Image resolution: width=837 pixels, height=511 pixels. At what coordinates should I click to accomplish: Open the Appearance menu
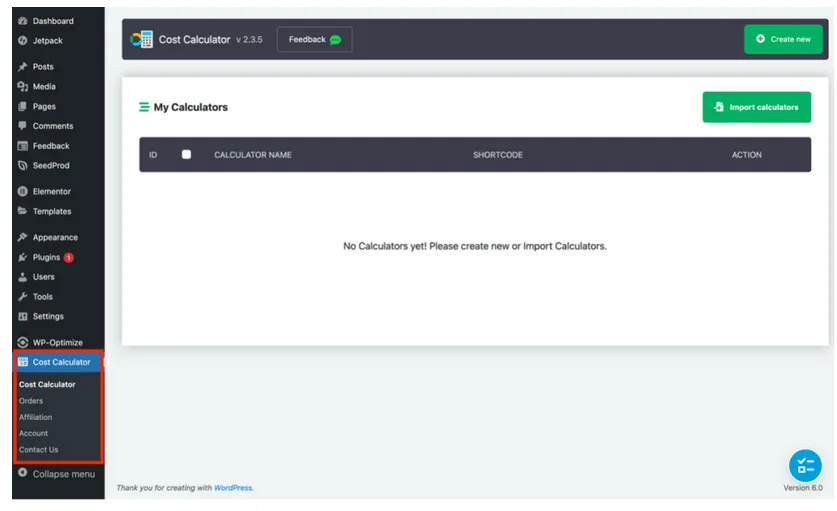(58, 237)
